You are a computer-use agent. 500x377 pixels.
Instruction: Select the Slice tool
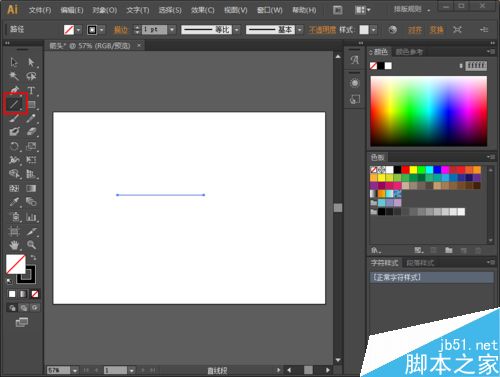pyautogui.click(x=31, y=231)
